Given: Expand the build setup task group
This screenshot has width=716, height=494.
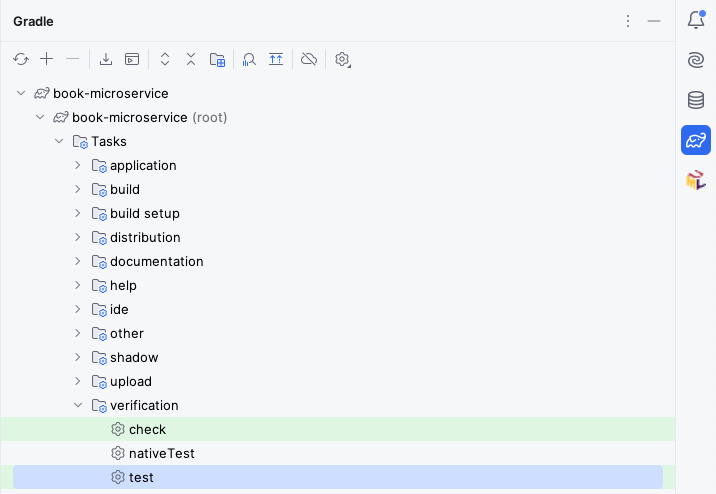Looking at the screenshot, I should [x=78, y=213].
